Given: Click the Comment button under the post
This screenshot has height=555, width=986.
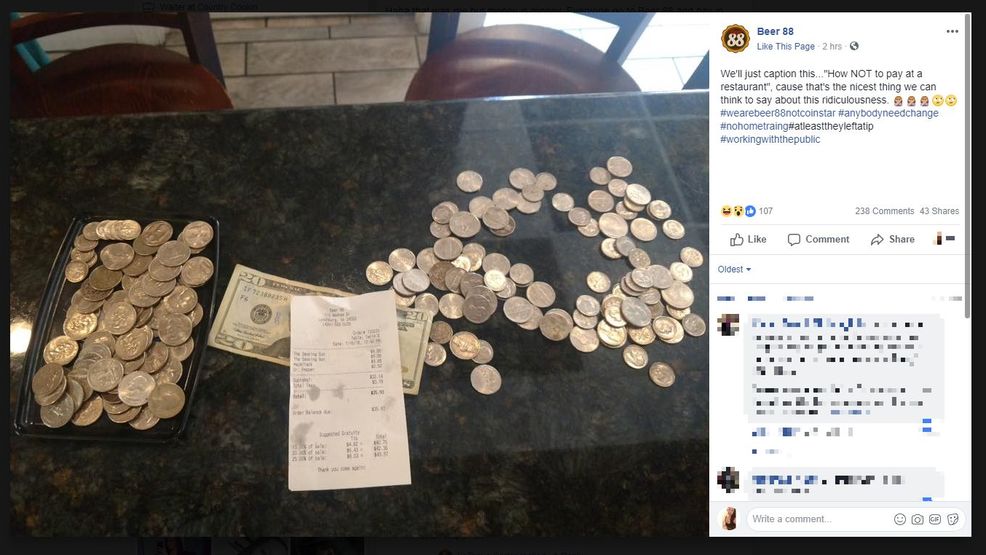Looking at the screenshot, I should pyautogui.click(x=818, y=239).
